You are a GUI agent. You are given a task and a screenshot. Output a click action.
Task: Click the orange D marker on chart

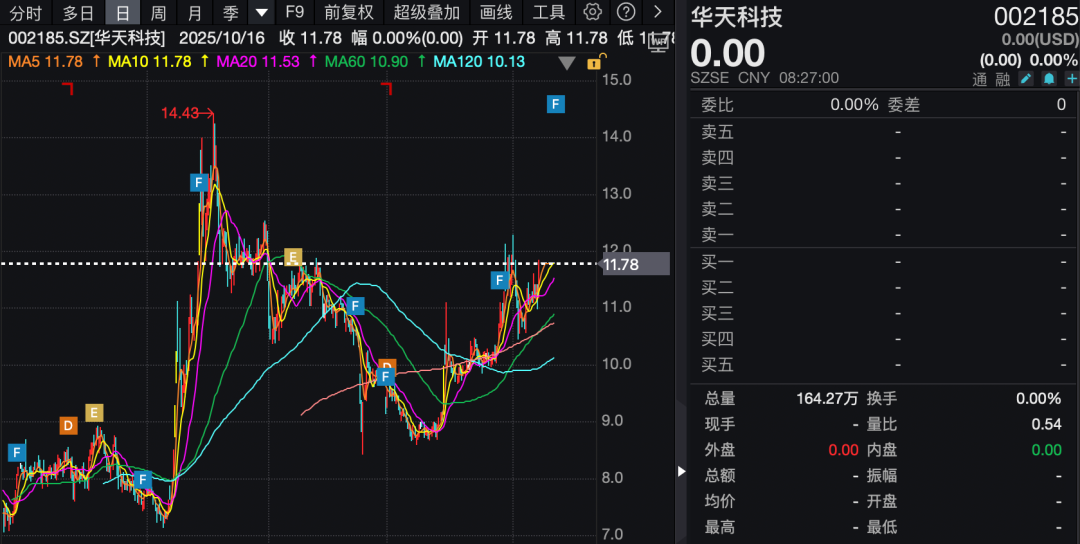pyautogui.click(x=68, y=426)
